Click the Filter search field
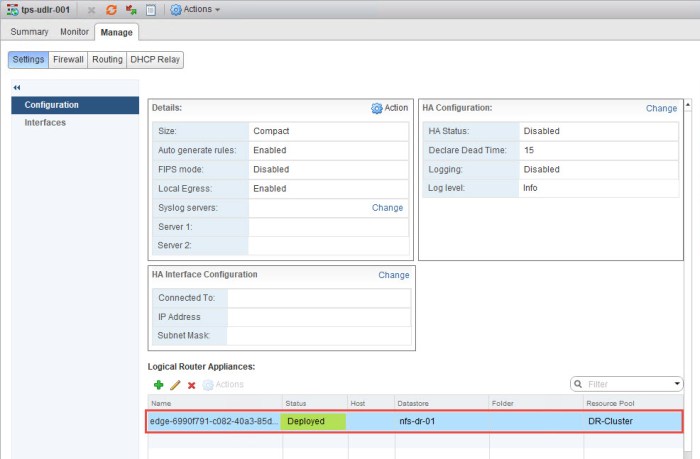700x459 pixels. [x=627, y=383]
